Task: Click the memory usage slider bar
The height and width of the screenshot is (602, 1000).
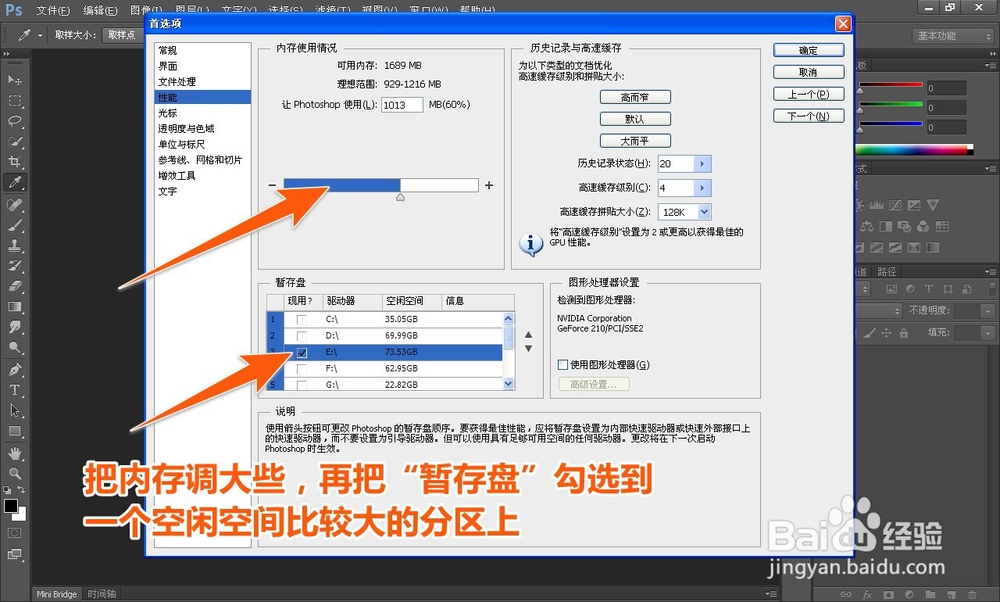Action: click(381, 186)
